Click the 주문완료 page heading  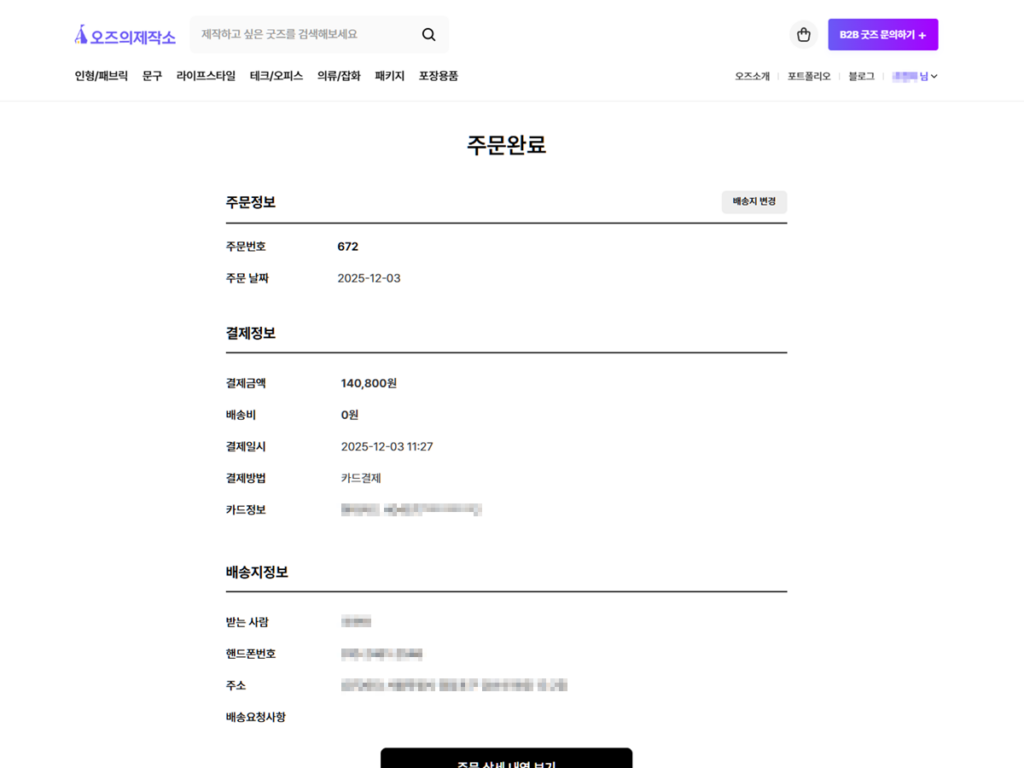(x=506, y=145)
